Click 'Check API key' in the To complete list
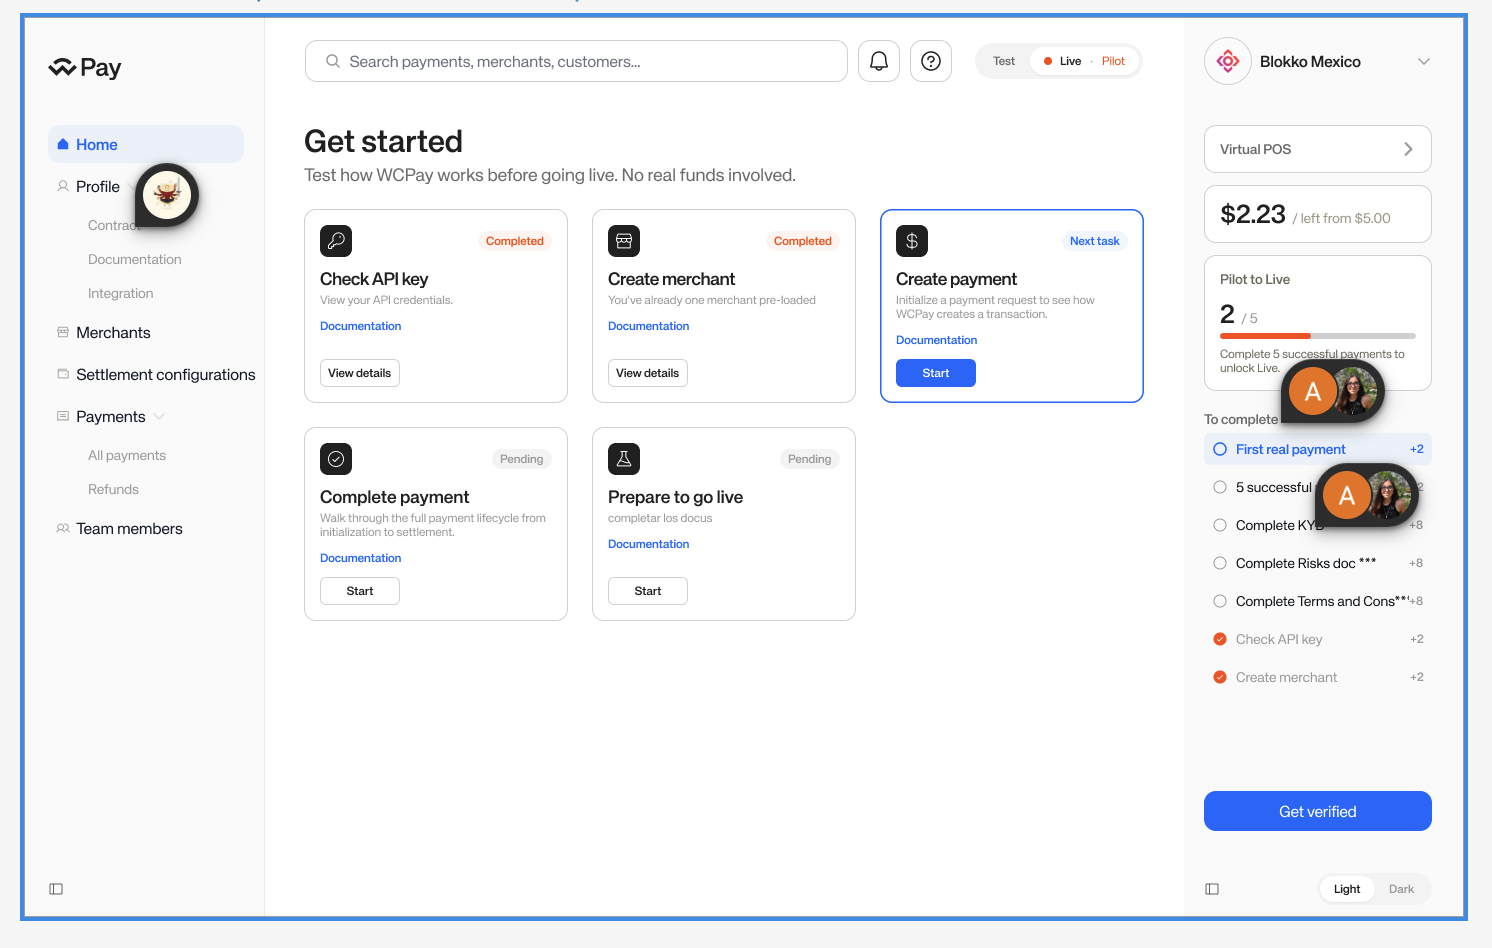This screenshot has width=1492, height=948. [x=1279, y=639]
